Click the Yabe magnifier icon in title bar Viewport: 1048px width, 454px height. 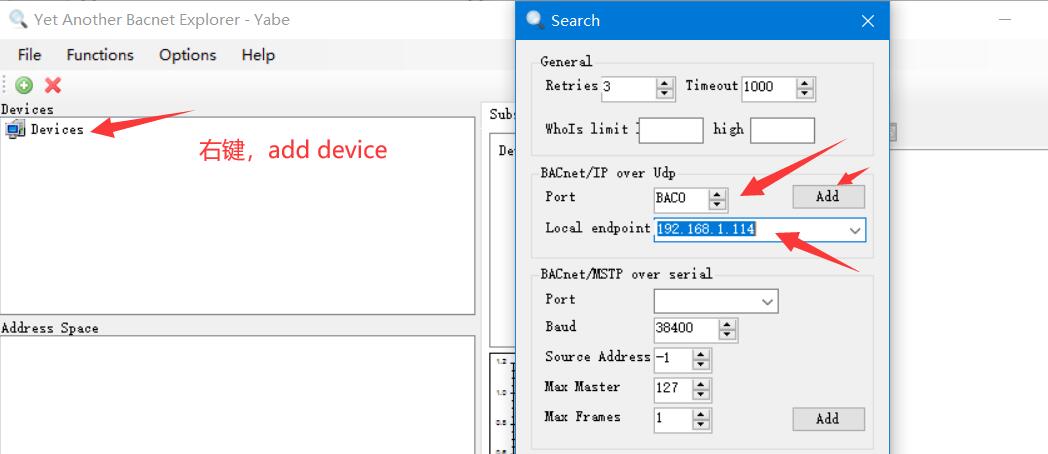click(18, 19)
